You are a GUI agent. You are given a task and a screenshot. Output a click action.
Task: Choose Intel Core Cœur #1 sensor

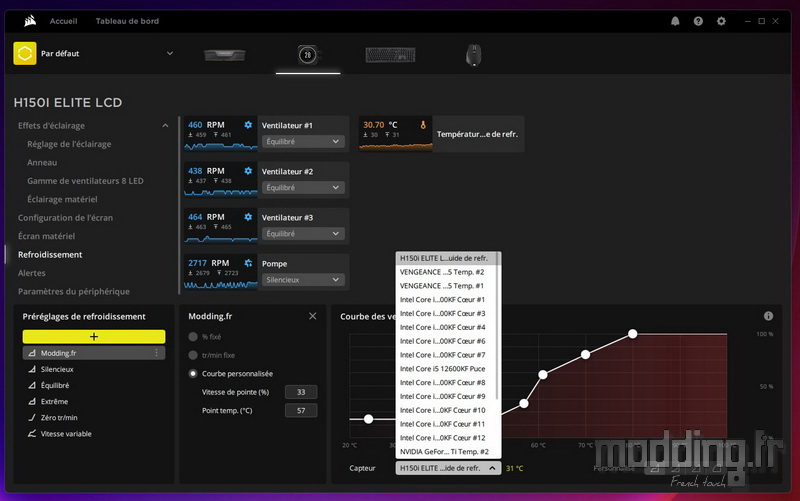click(x=446, y=299)
